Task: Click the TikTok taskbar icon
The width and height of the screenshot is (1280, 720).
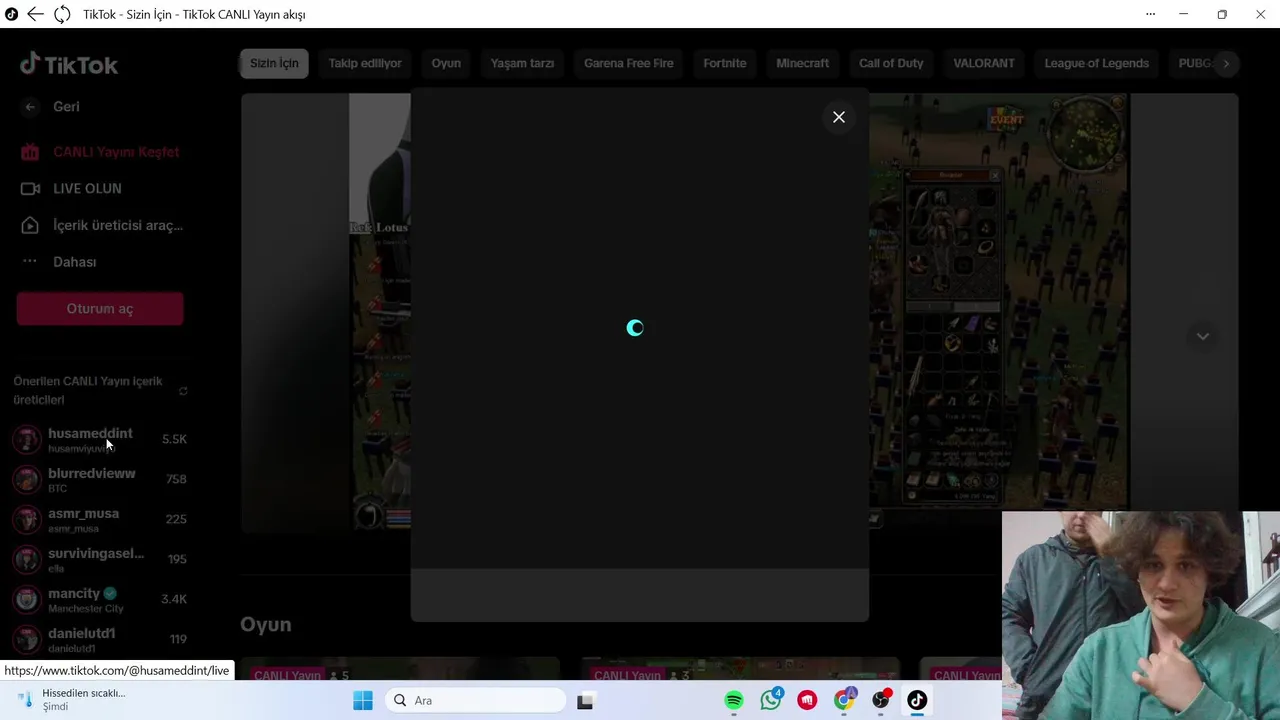Action: point(917,700)
